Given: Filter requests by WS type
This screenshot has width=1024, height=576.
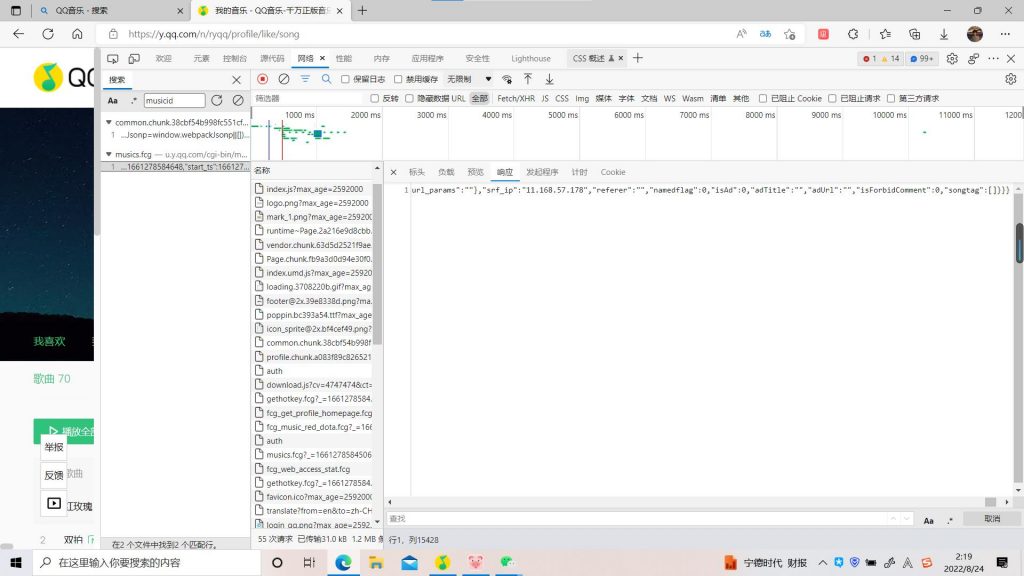Looking at the screenshot, I should pyautogui.click(x=669, y=99).
